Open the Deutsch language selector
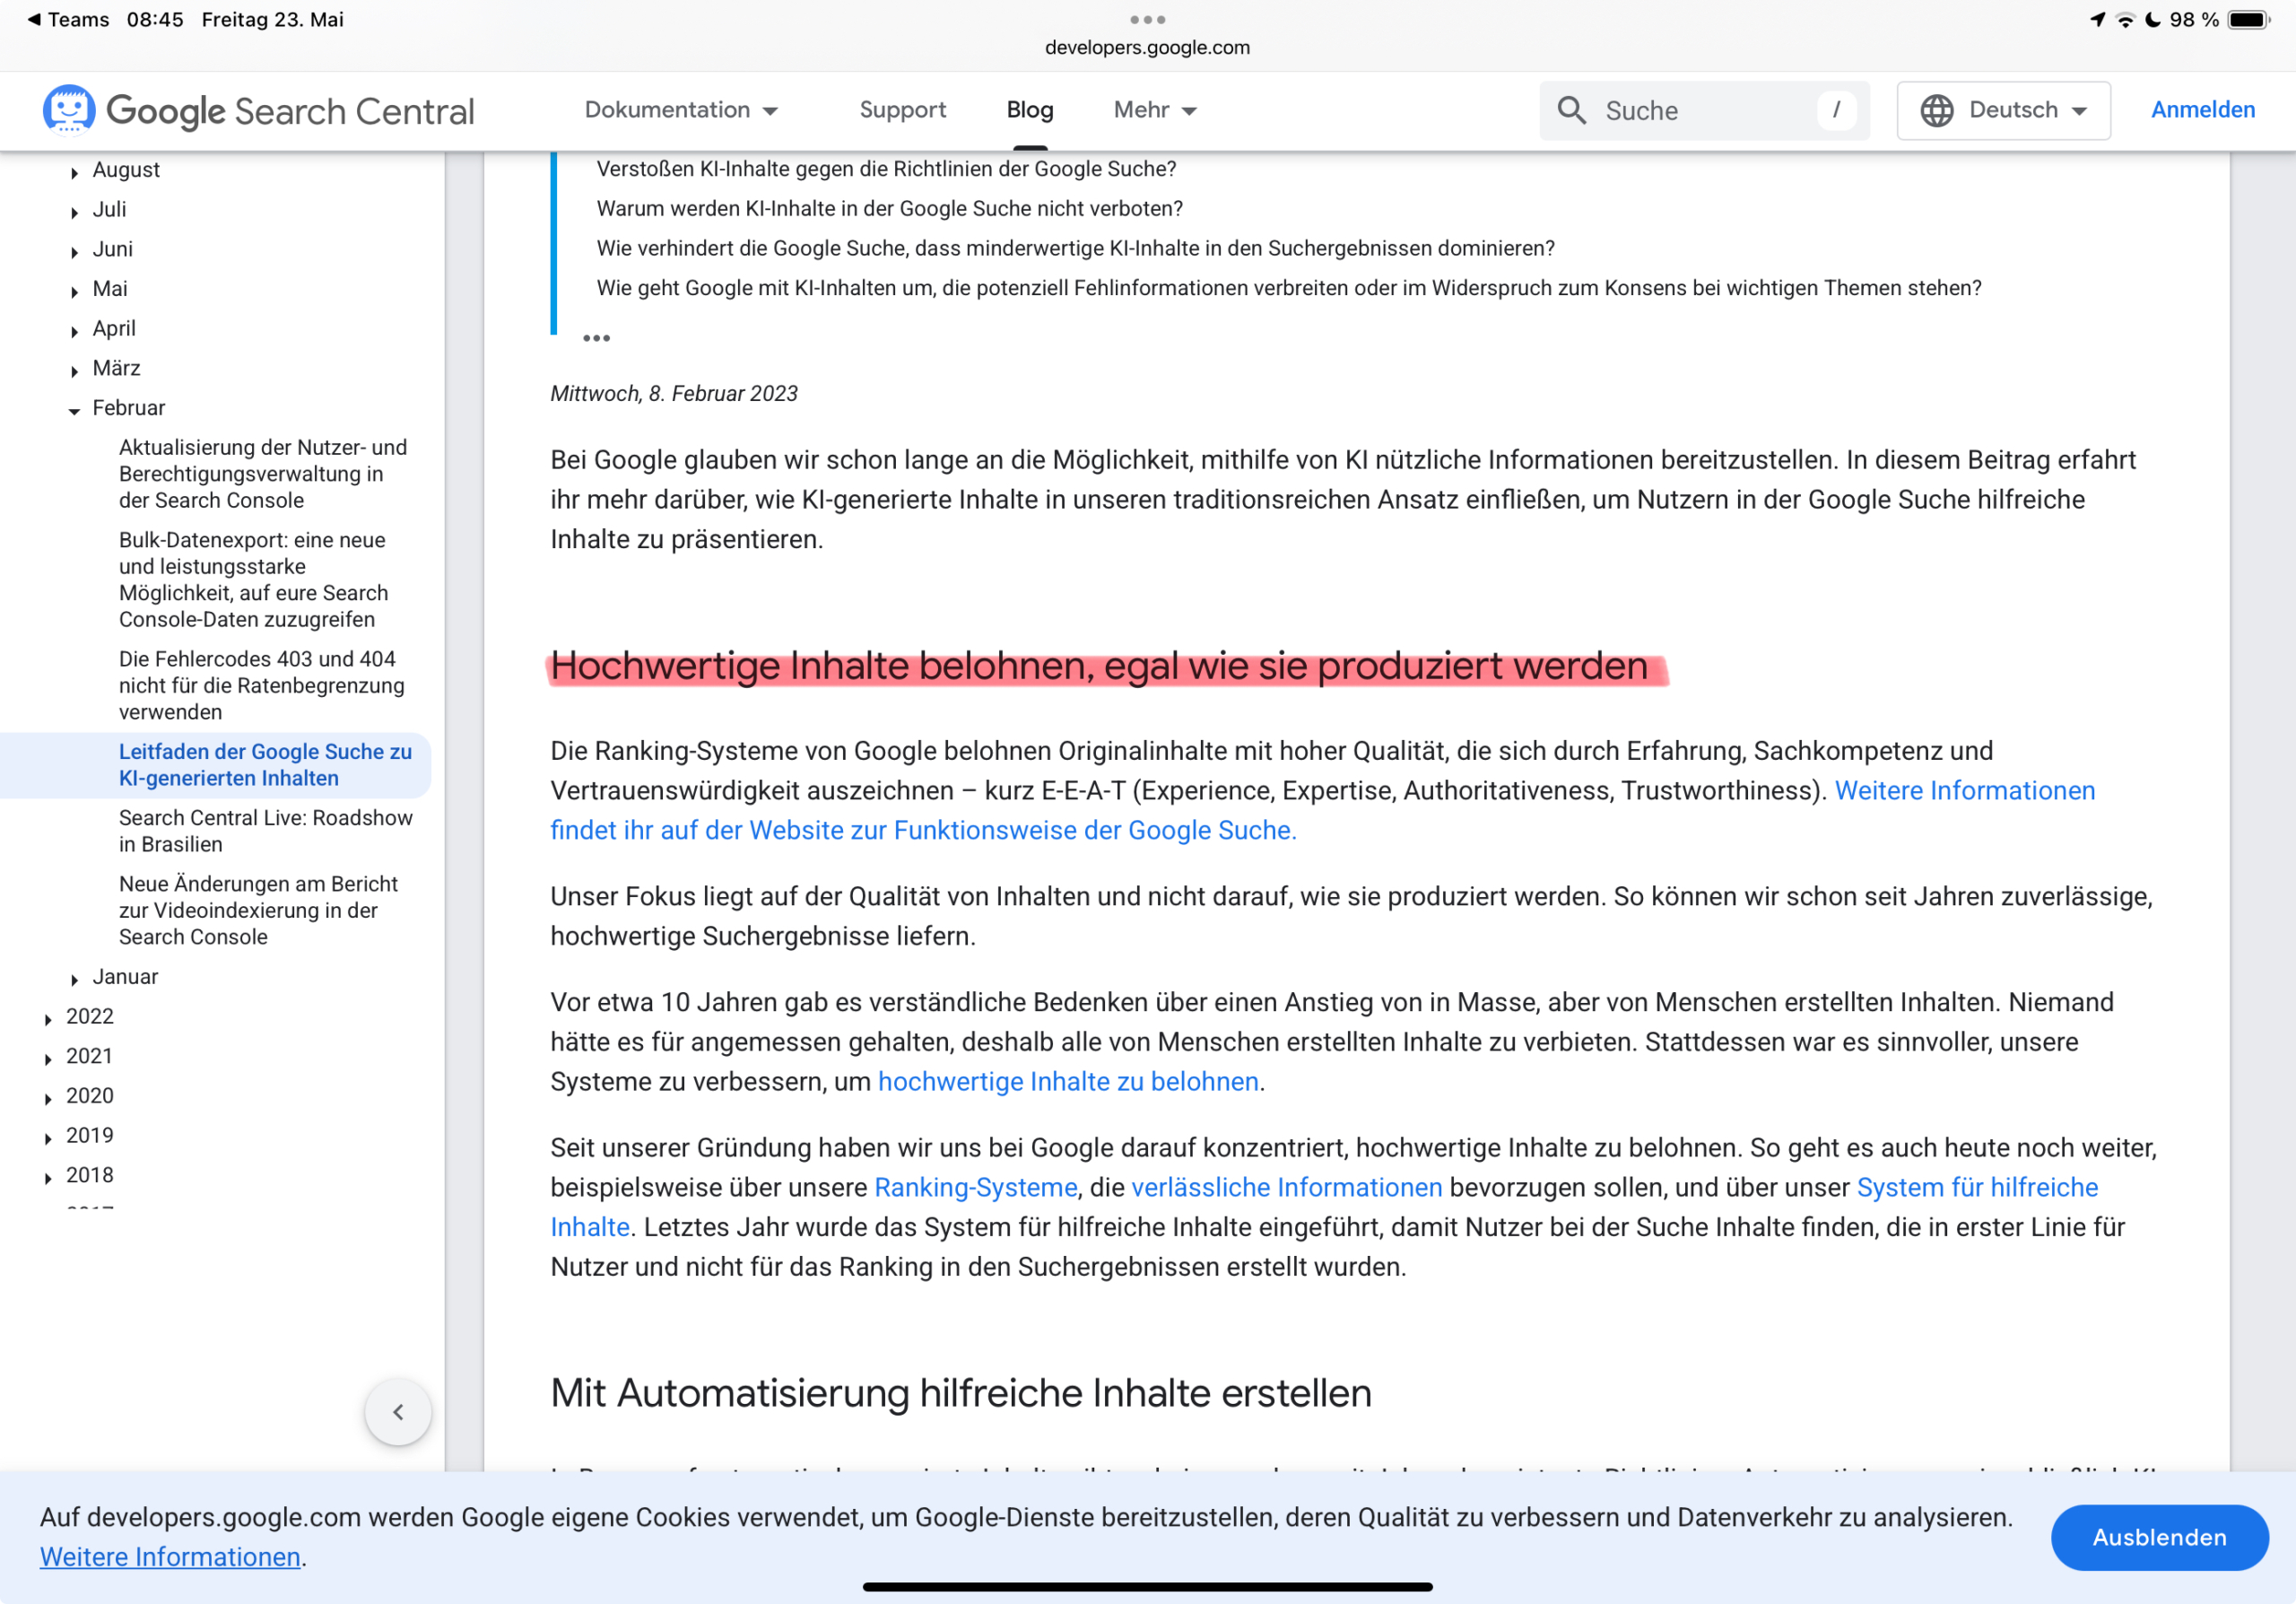2296x1604 pixels. [2003, 110]
